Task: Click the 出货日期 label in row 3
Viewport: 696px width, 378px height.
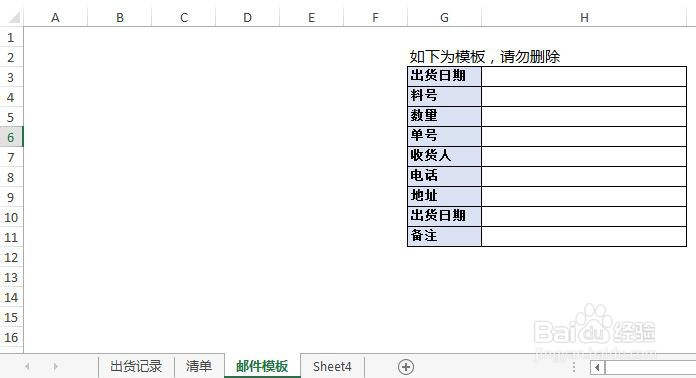Action: pos(444,76)
